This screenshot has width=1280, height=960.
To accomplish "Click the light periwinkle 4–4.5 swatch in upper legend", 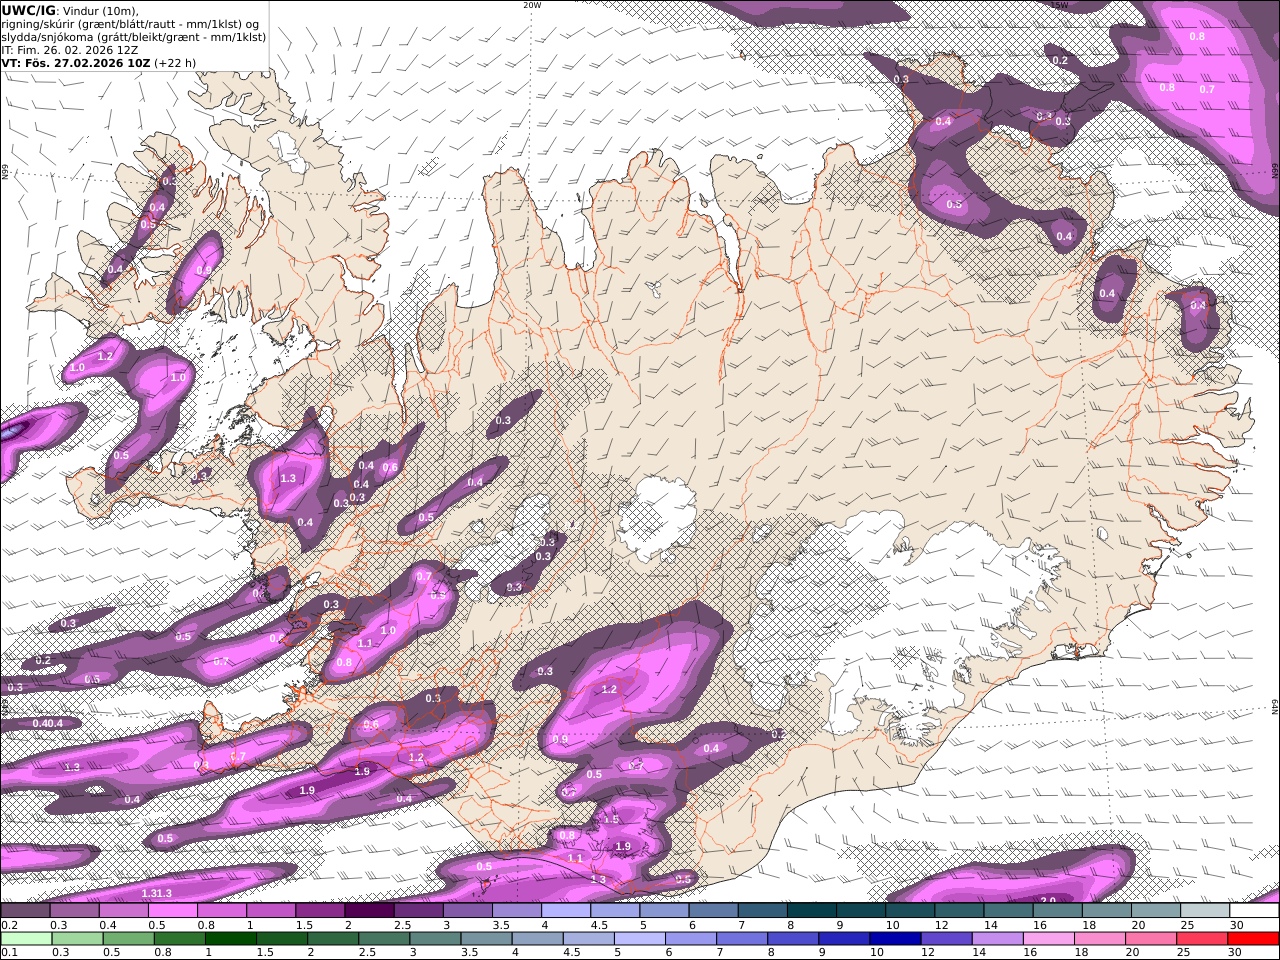I will [x=566, y=911].
